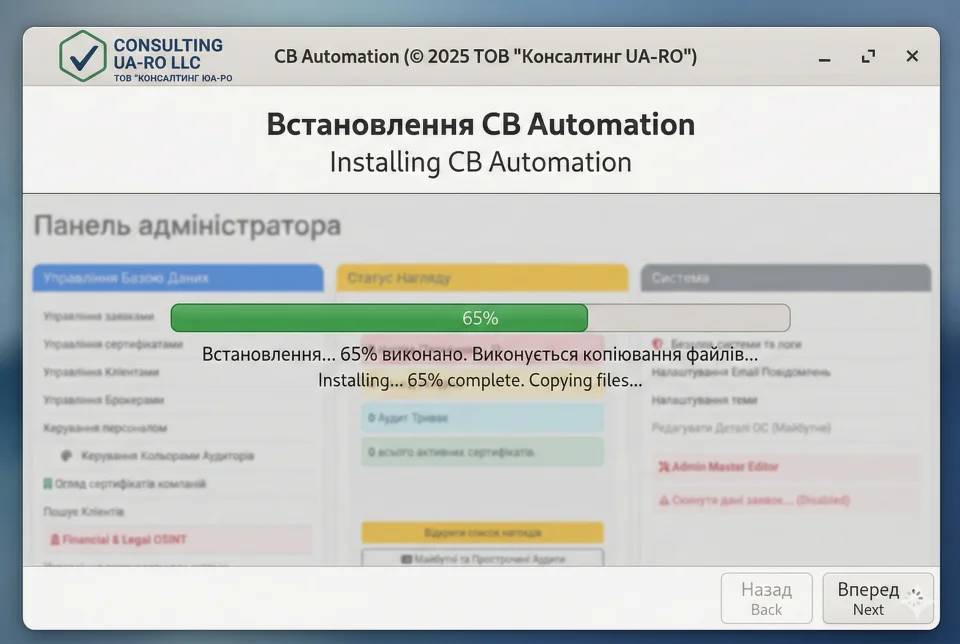Click the tools icon beside Admin Master Editor

tap(664, 466)
